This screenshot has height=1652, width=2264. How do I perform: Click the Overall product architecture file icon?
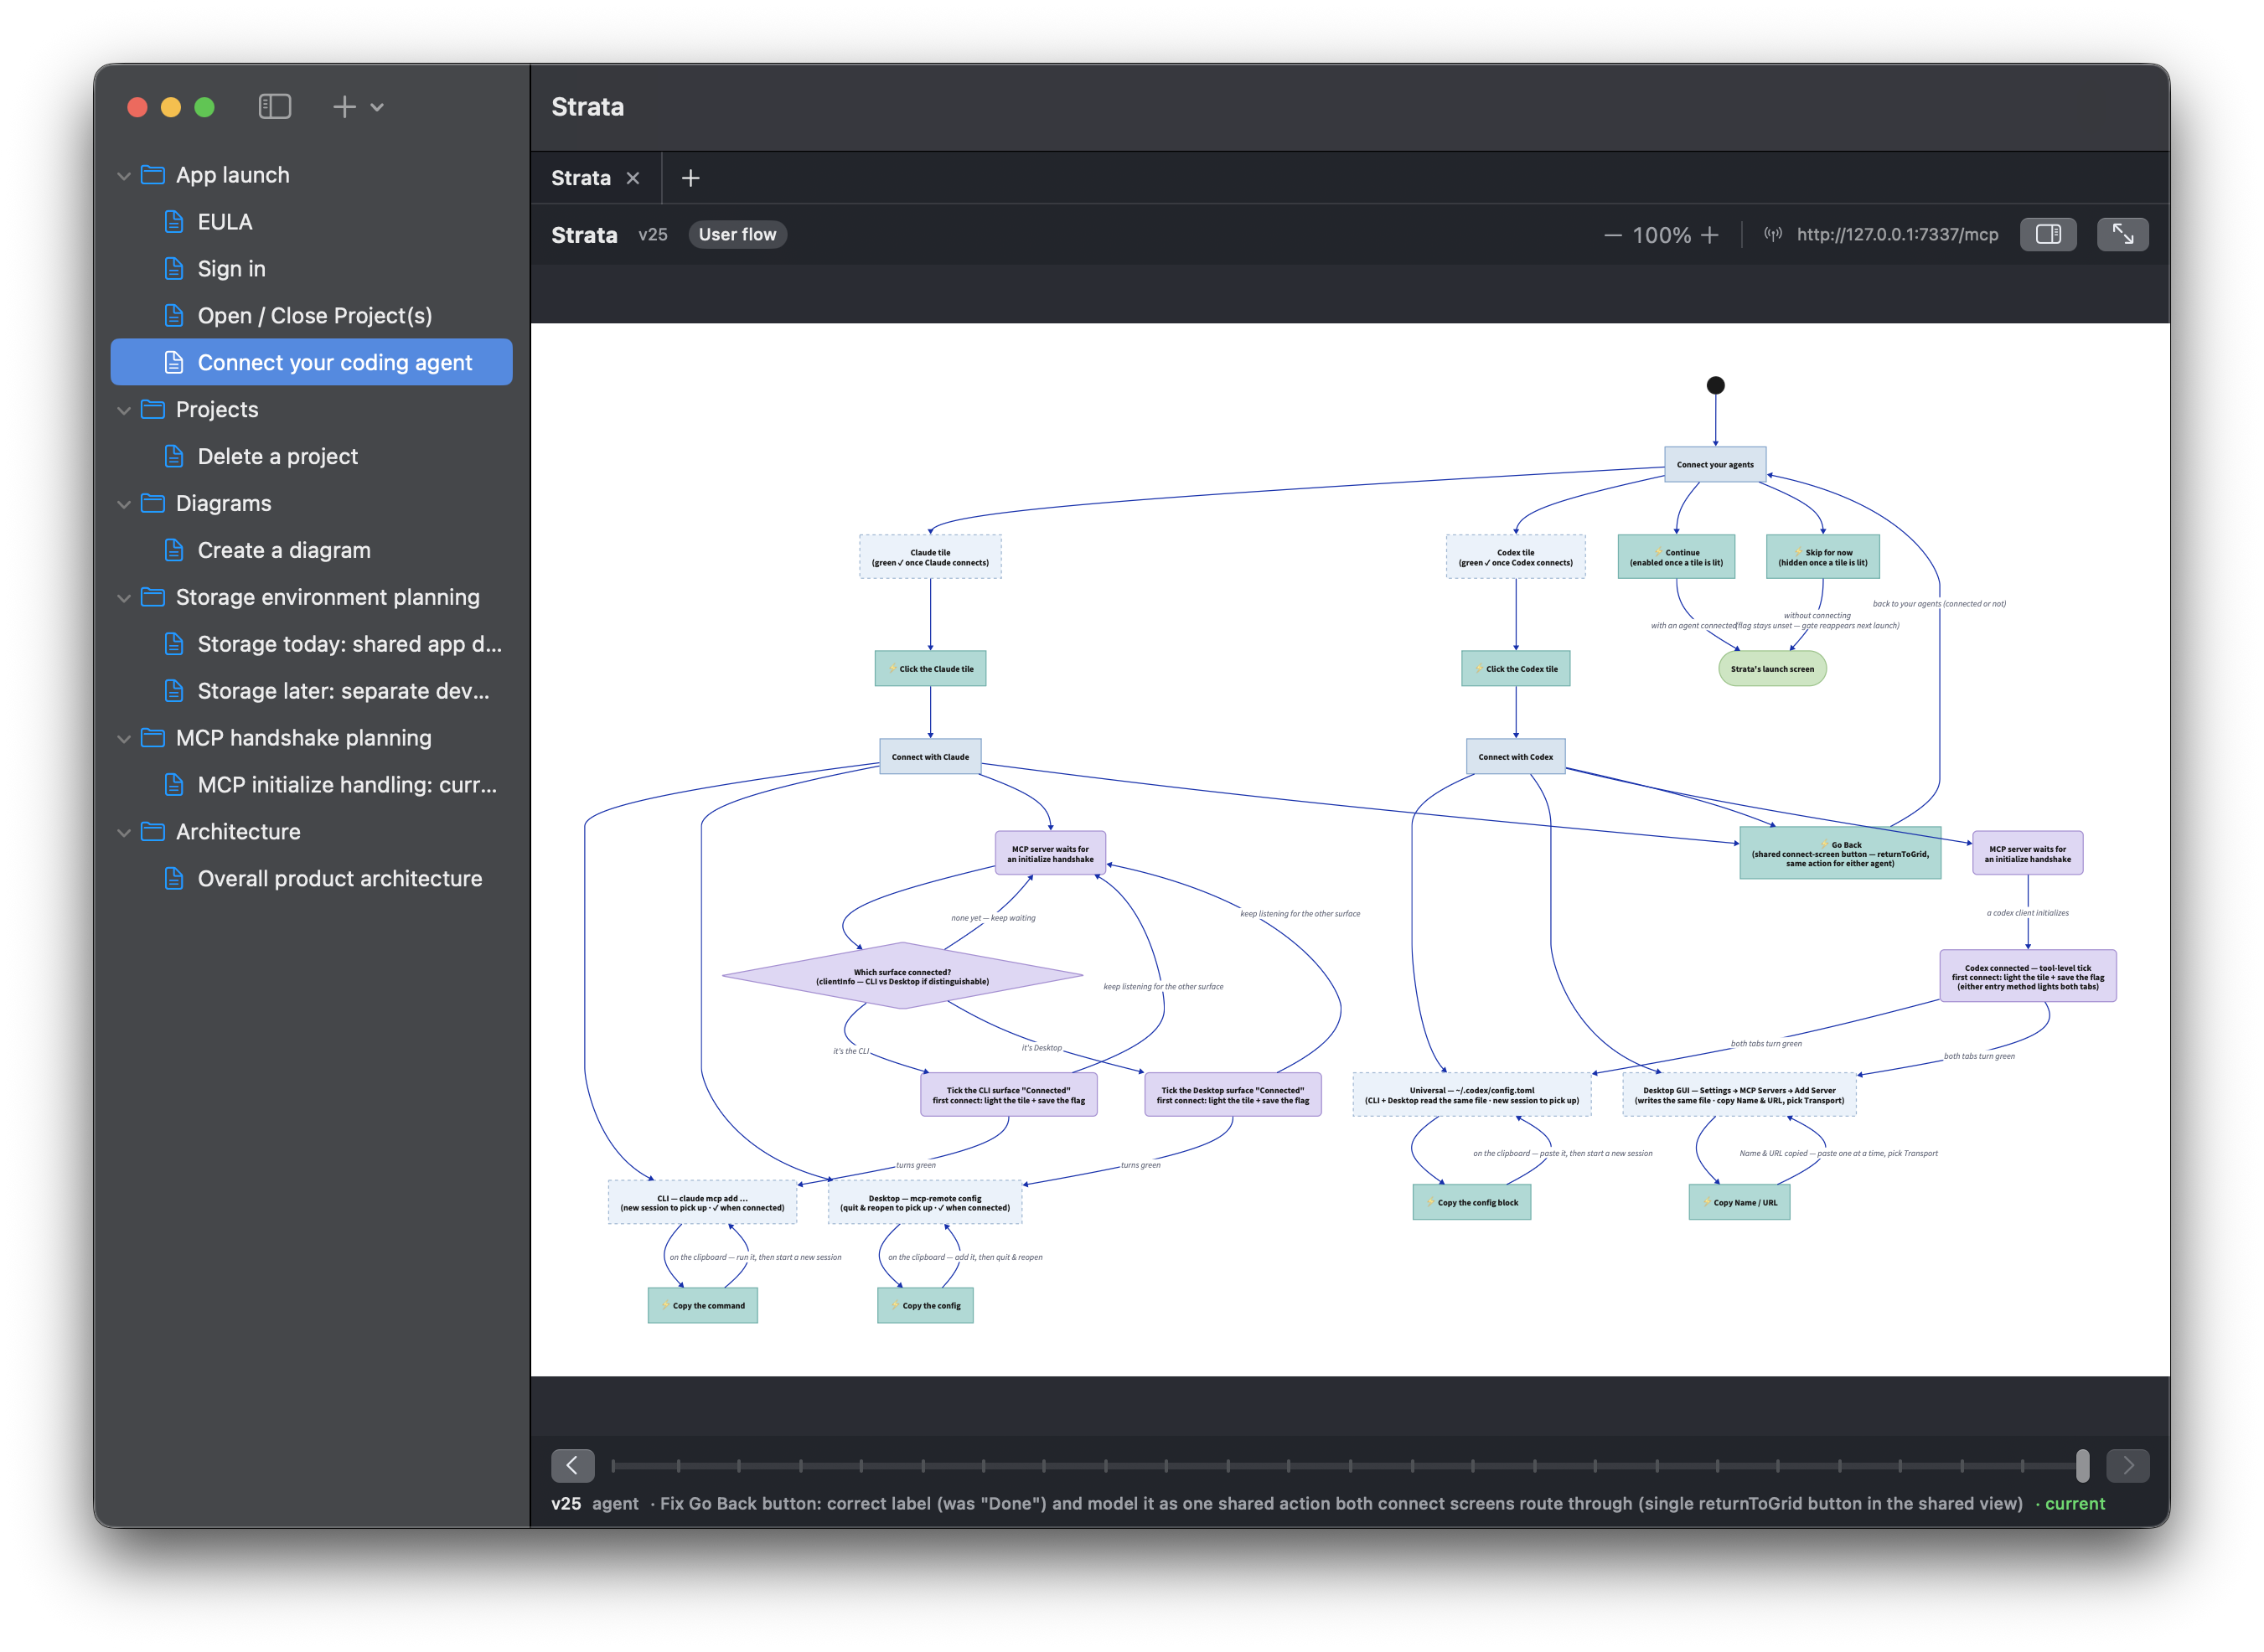[174, 878]
